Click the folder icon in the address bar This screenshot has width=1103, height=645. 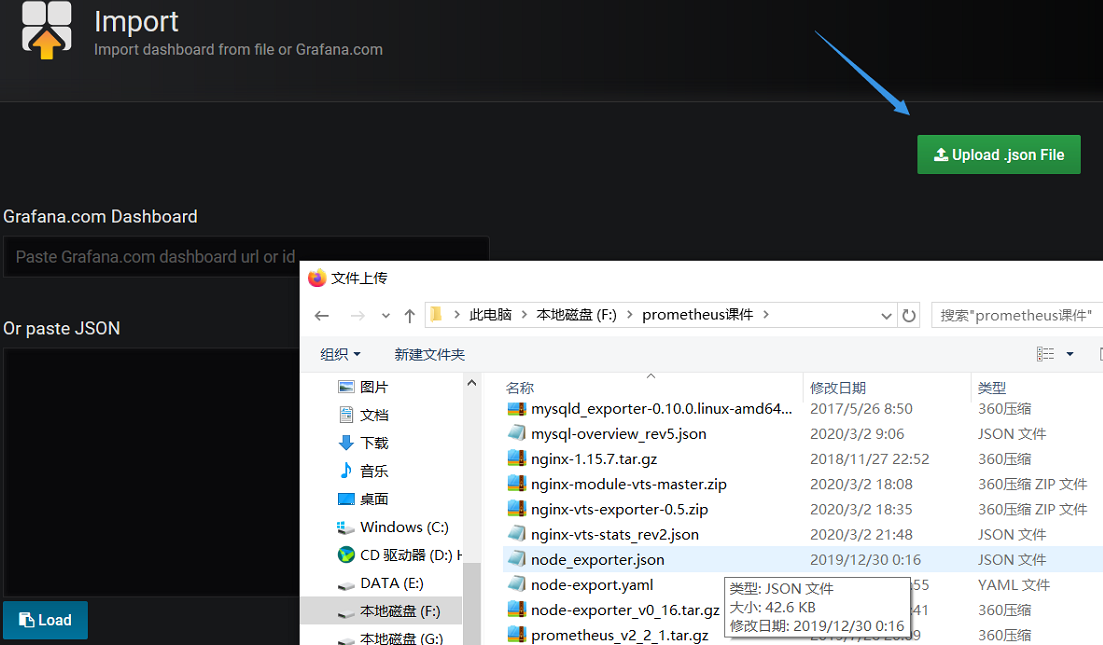[436, 314]
